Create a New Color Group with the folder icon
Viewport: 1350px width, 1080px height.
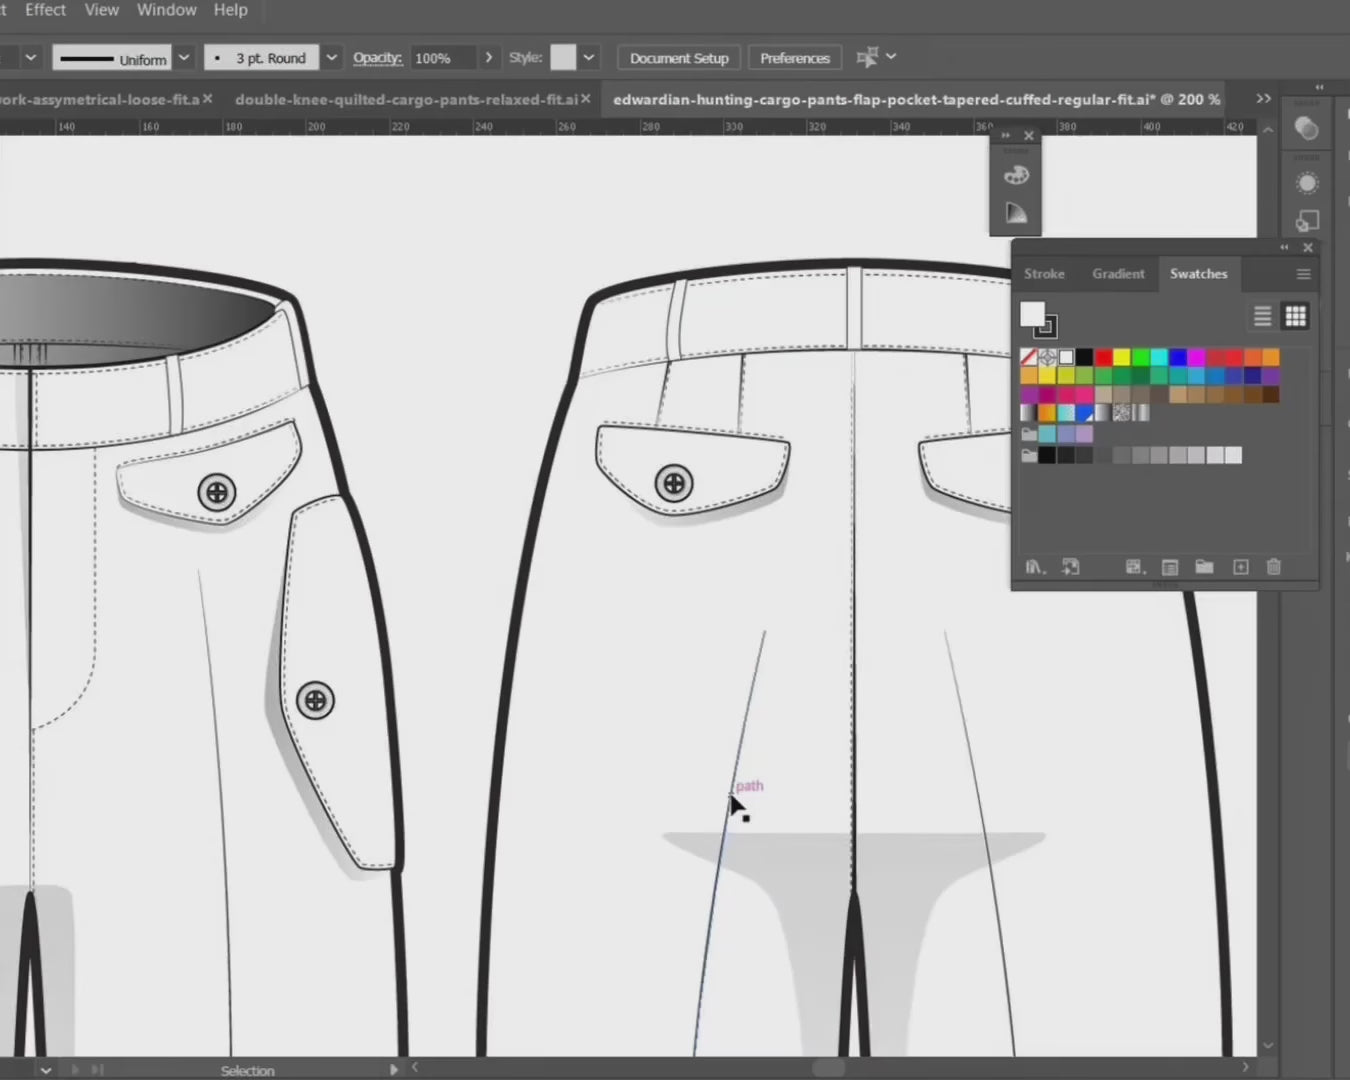(1204, 567)
